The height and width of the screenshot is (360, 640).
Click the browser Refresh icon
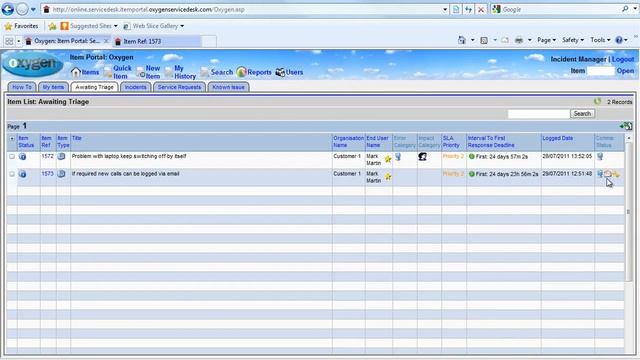468,9
